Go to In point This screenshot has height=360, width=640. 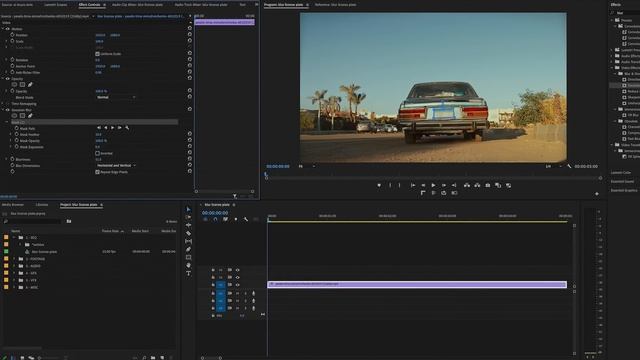point(413,185)
